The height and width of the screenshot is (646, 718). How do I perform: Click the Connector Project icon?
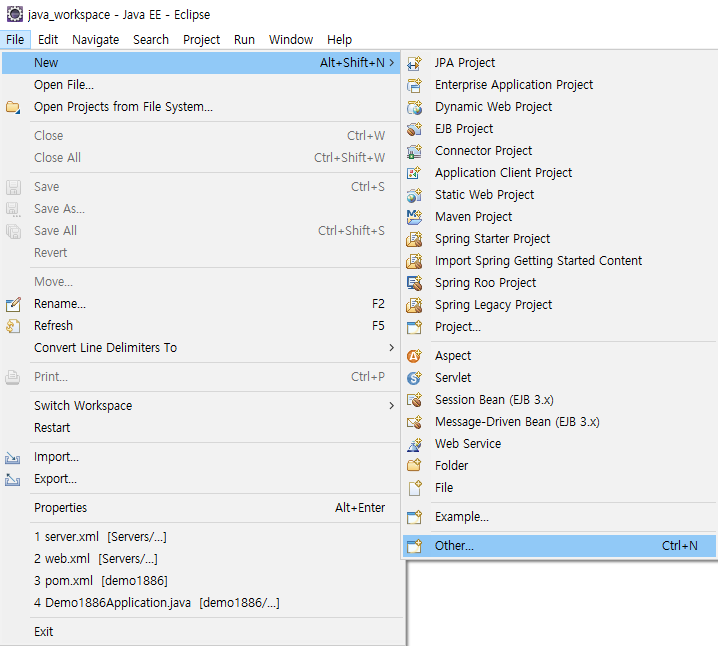(414, 151)
